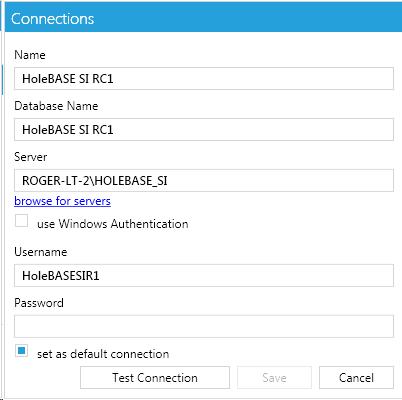Cancel the connection dialog
Image resolution: width=402 pixels, height=400 pixels.
pos(356,378)
